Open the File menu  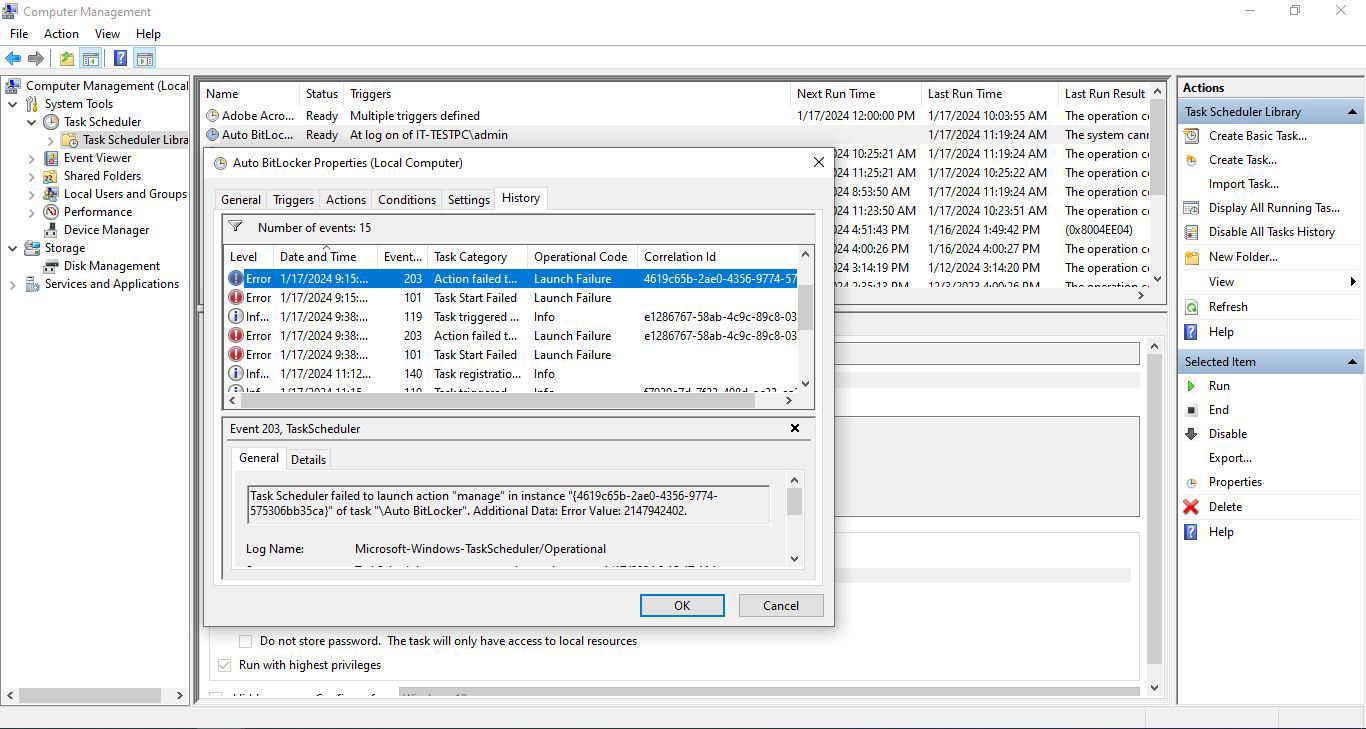click(x=19, y=34)
